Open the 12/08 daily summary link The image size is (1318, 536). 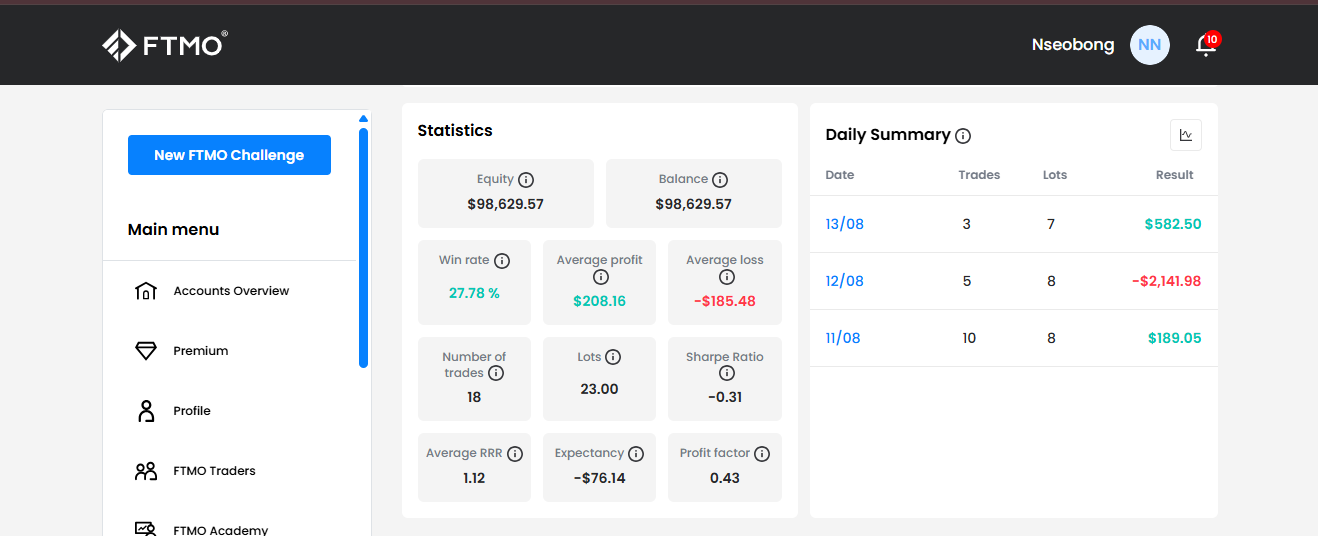click(x=844, y=281)
